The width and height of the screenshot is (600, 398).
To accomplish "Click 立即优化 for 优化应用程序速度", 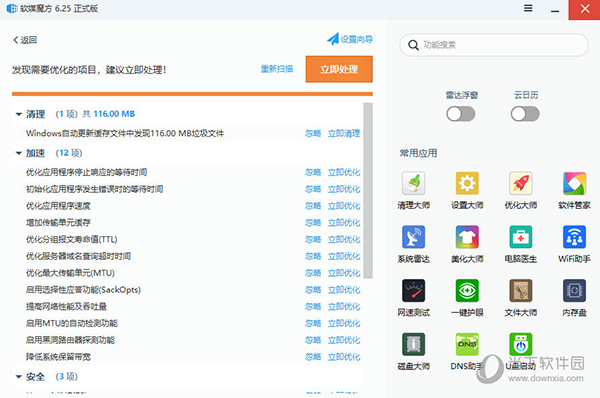I will pos(344,206).
